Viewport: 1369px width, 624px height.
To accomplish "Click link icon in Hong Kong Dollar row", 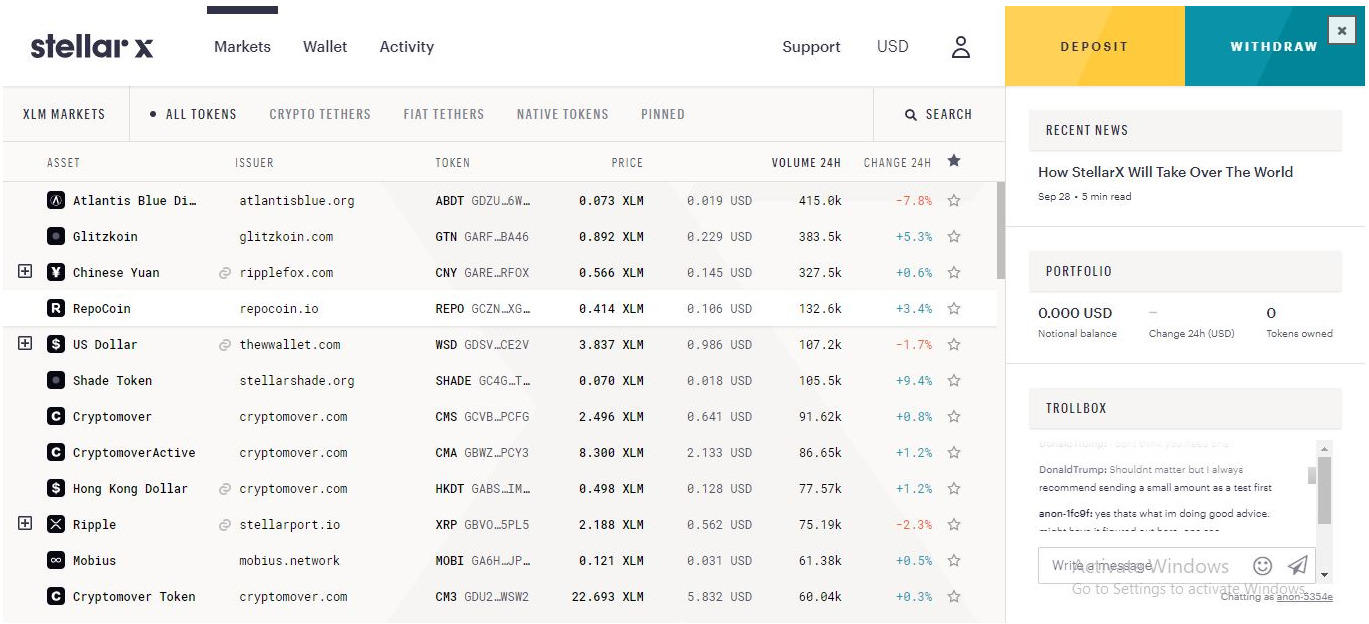I will point(225,489).
